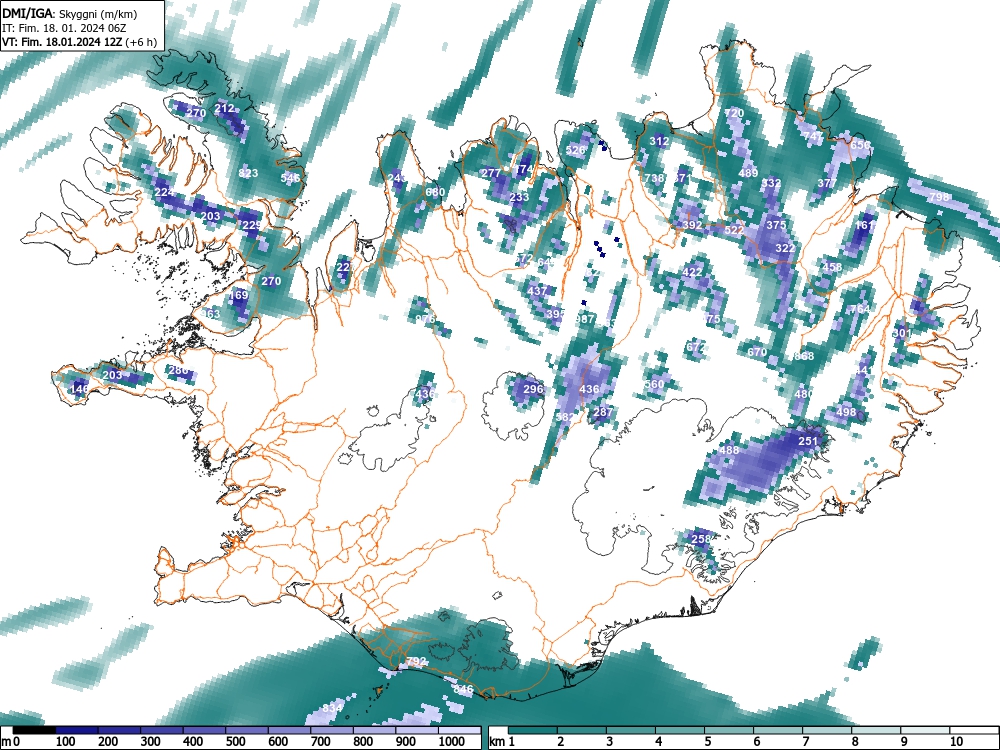Click the 526 visibility value
The height and width of the screenshot is (750, 1000).
(x=575, y=151)
